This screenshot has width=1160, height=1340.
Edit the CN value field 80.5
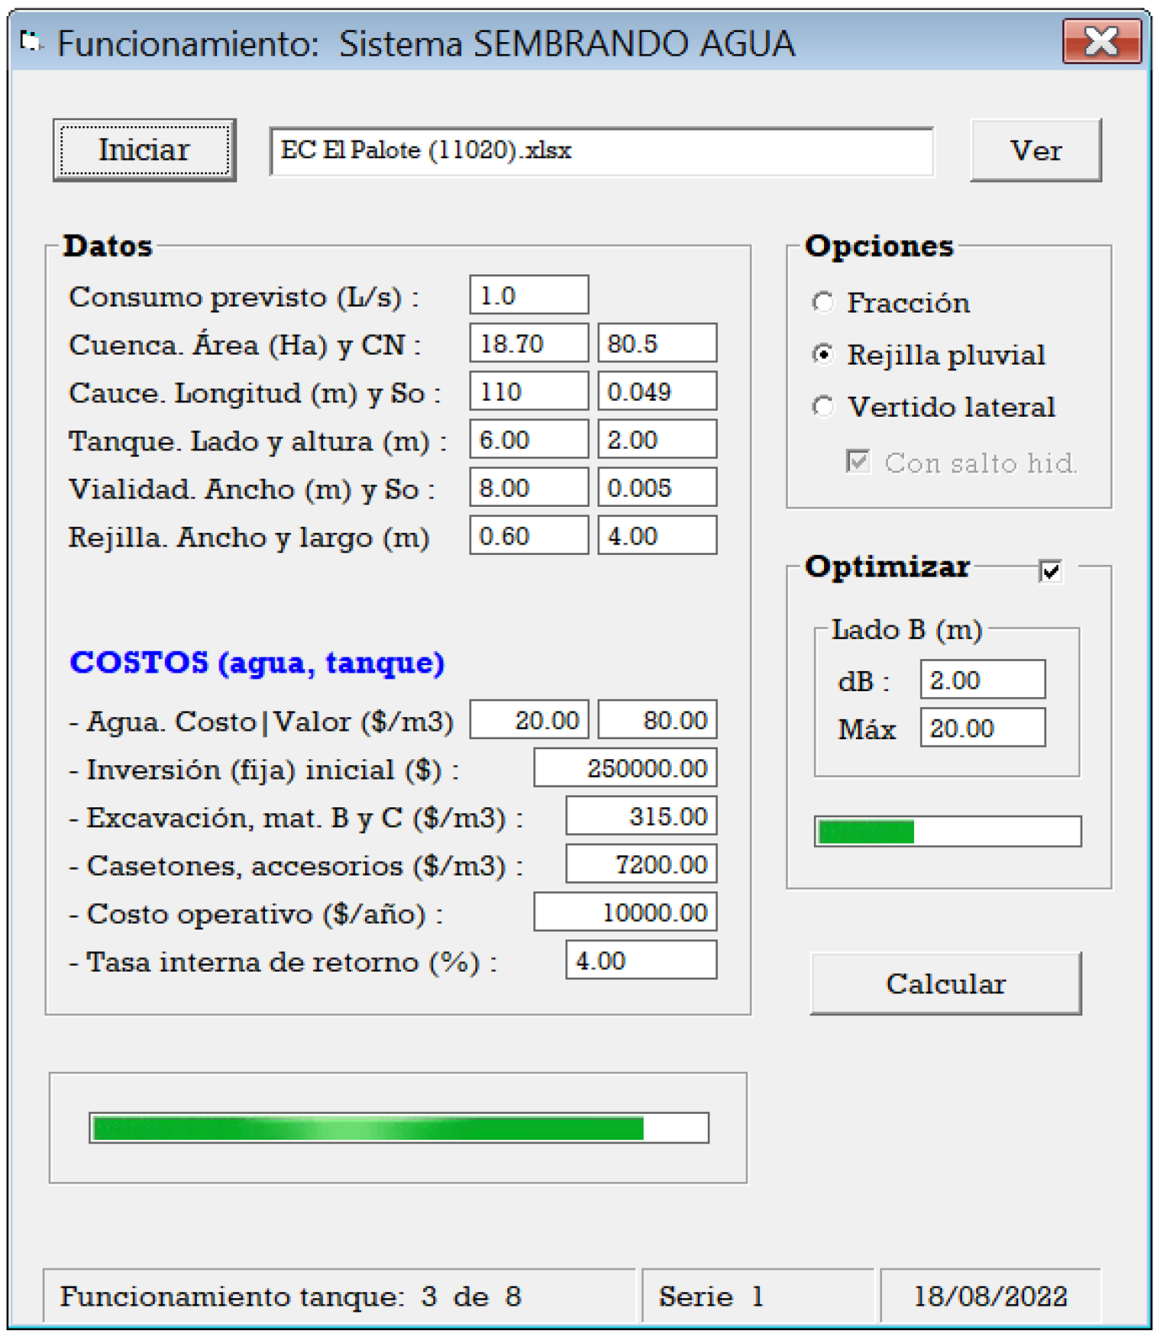657,344
